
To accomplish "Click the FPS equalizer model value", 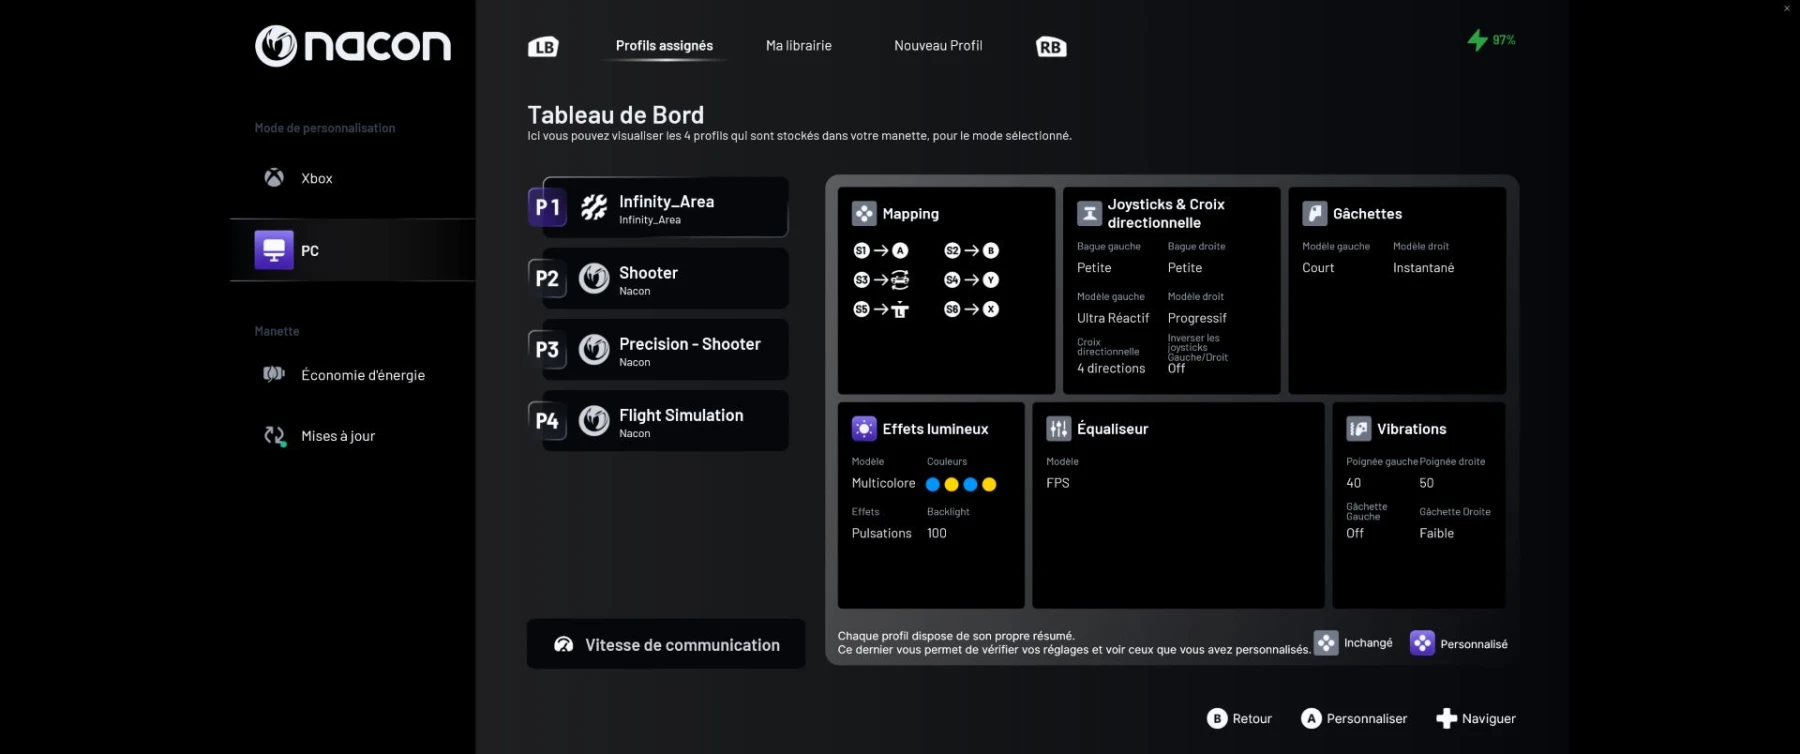I will point(1058,483).
